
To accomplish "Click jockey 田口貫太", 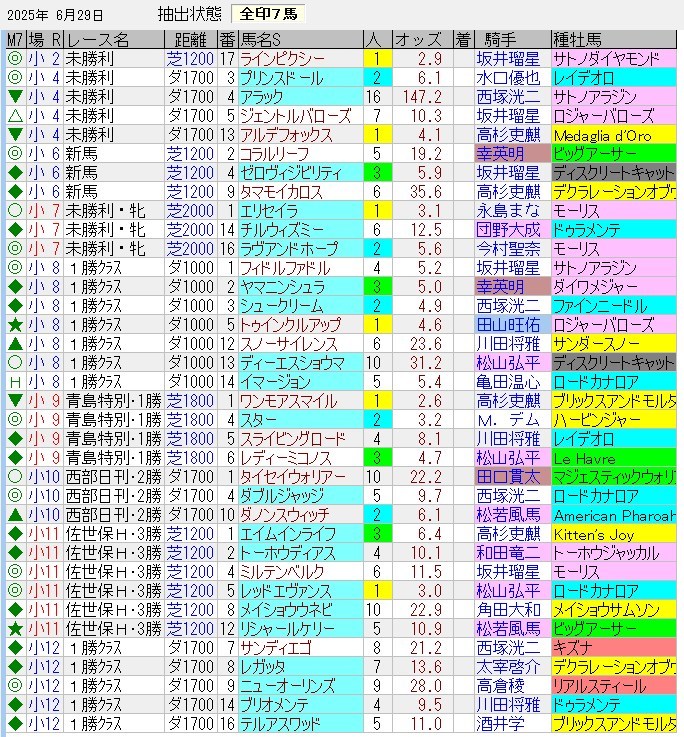I will click(508, 477).
